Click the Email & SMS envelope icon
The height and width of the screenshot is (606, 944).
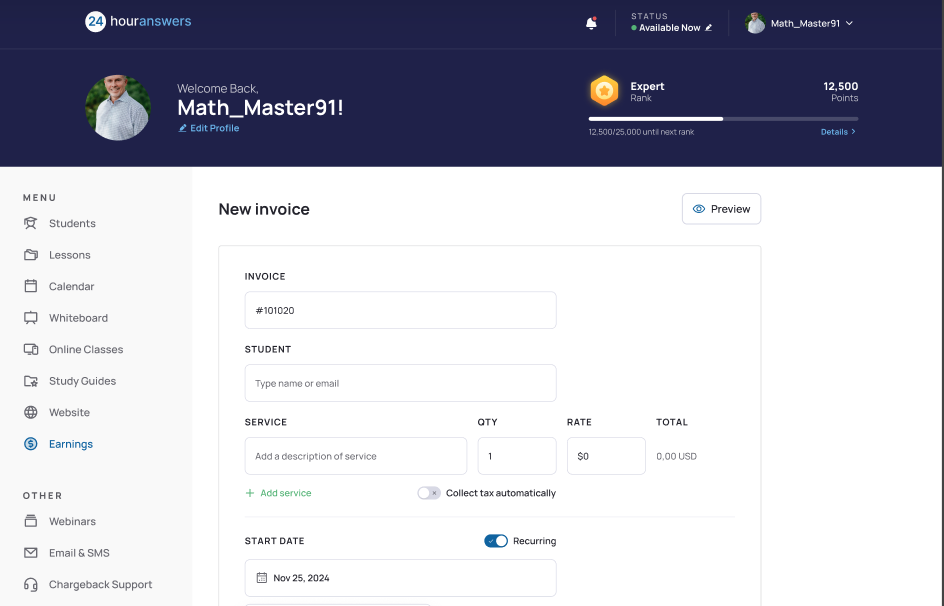[x=31, y=552]
